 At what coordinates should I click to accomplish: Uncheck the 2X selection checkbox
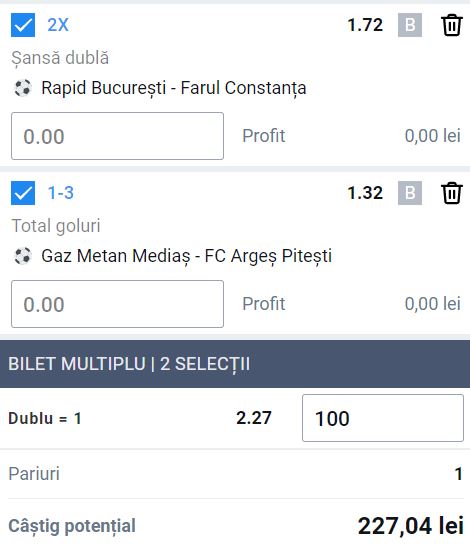coord(23,25)
